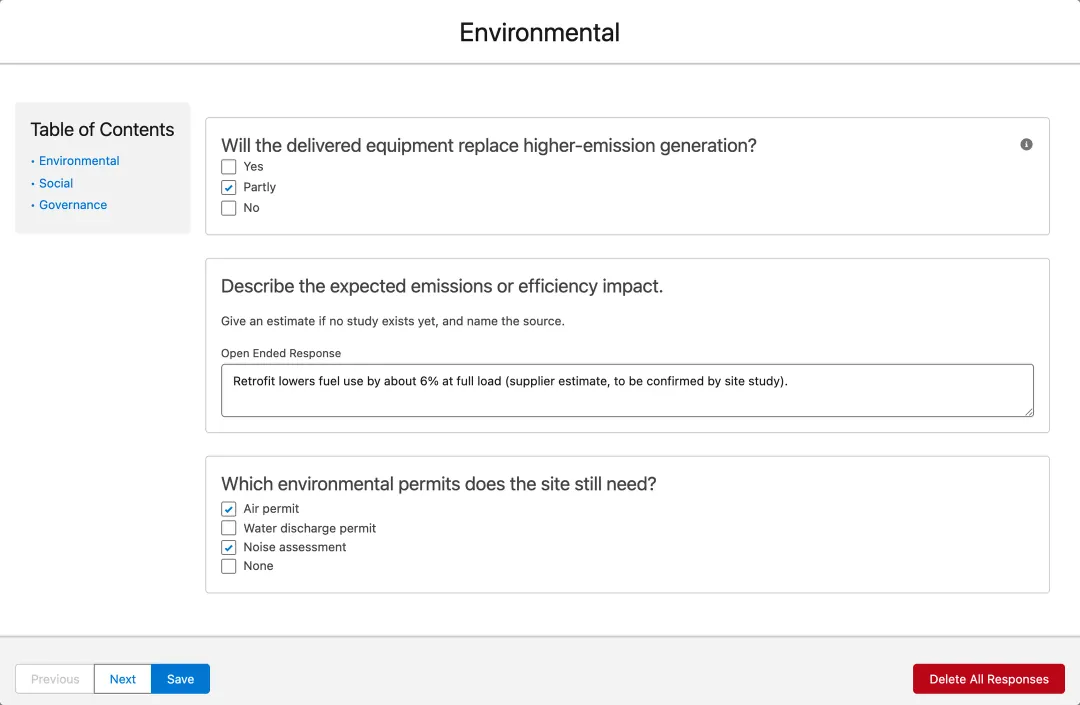This screenshot has width=1080, height=705.
Task: Click the 'Describe the expected emissions' question
Action: pos(442,286)
